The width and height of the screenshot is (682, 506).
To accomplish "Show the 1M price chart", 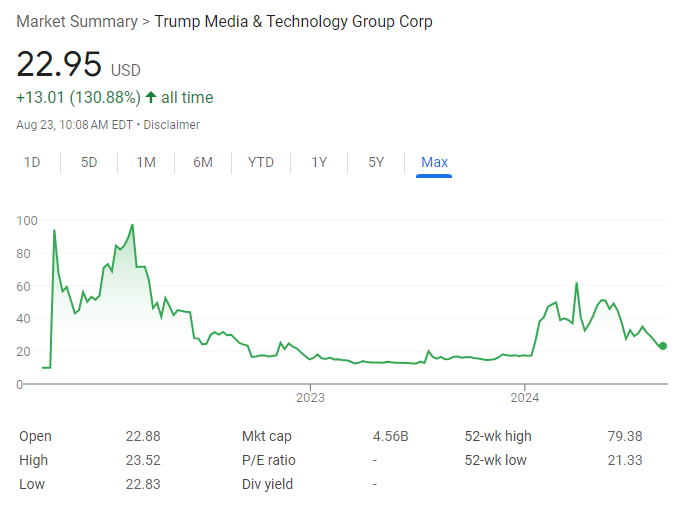I will (x=146, y=162).
